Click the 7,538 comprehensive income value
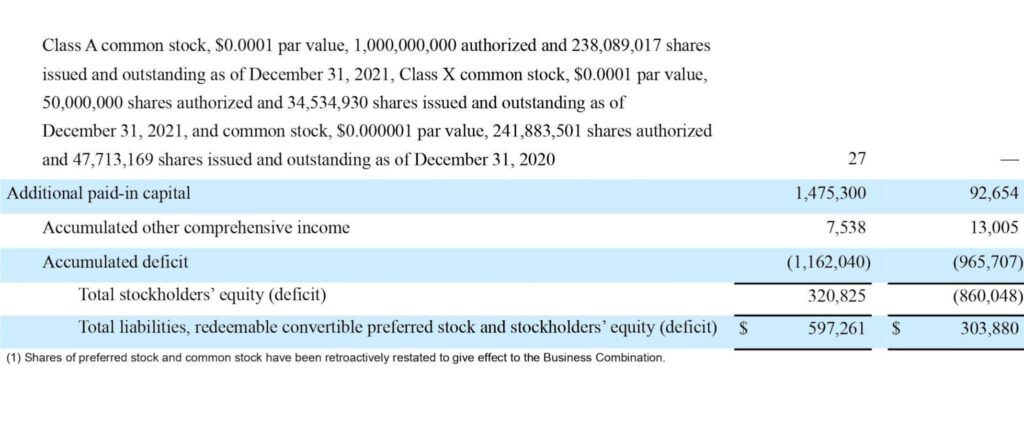 click(x=847, y=228)
